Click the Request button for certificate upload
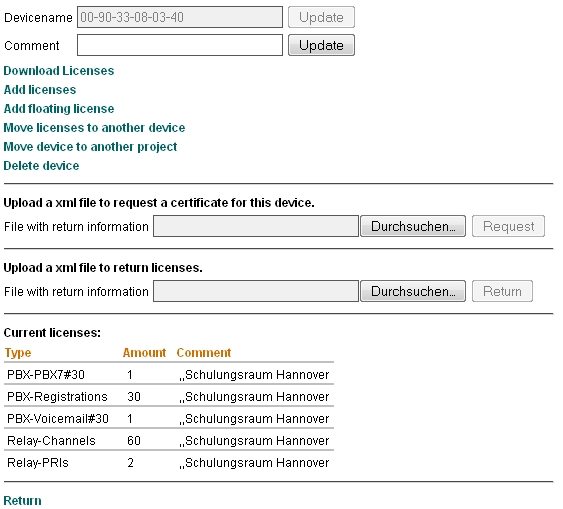Screen dimensions: 563x509 [x=508, y=226]
